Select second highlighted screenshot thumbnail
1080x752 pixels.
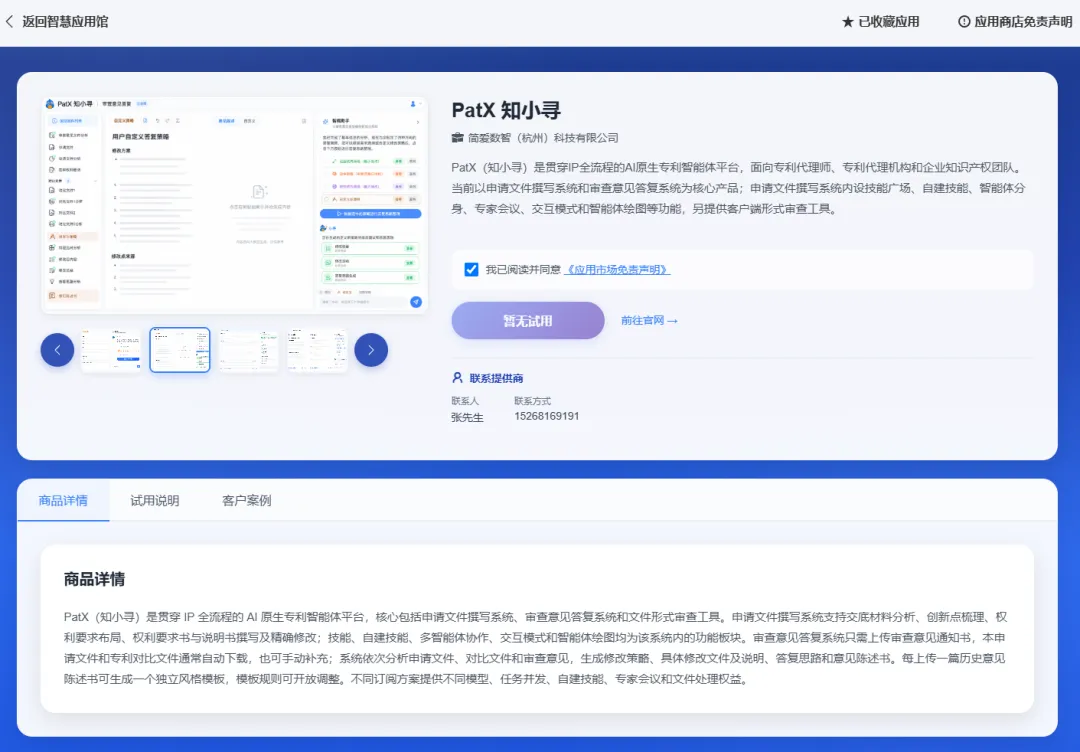(180, 350)
